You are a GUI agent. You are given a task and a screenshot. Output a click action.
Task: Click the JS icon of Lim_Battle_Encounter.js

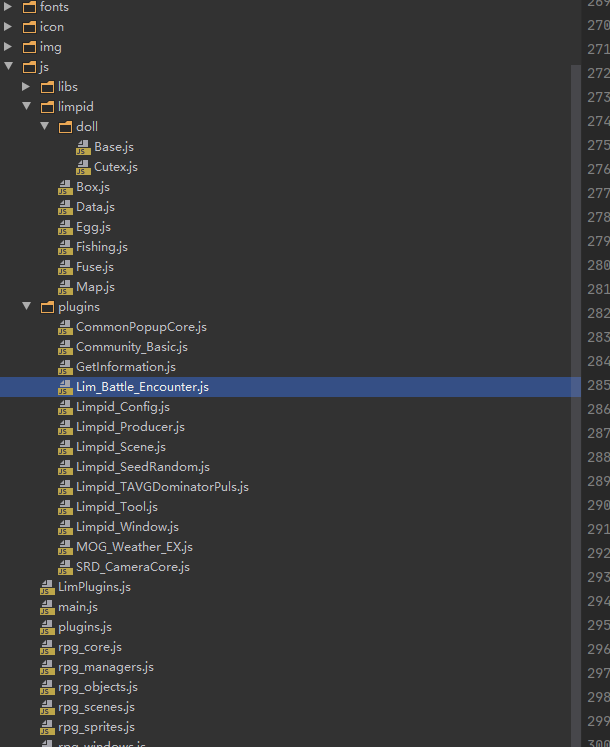click(x=65, y=387)
